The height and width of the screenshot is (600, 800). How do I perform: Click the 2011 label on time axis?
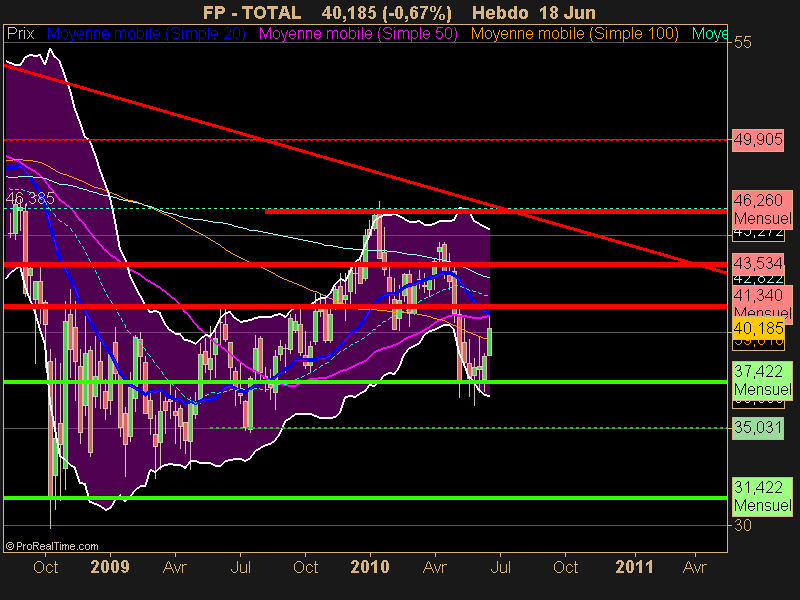click(634, 567)
